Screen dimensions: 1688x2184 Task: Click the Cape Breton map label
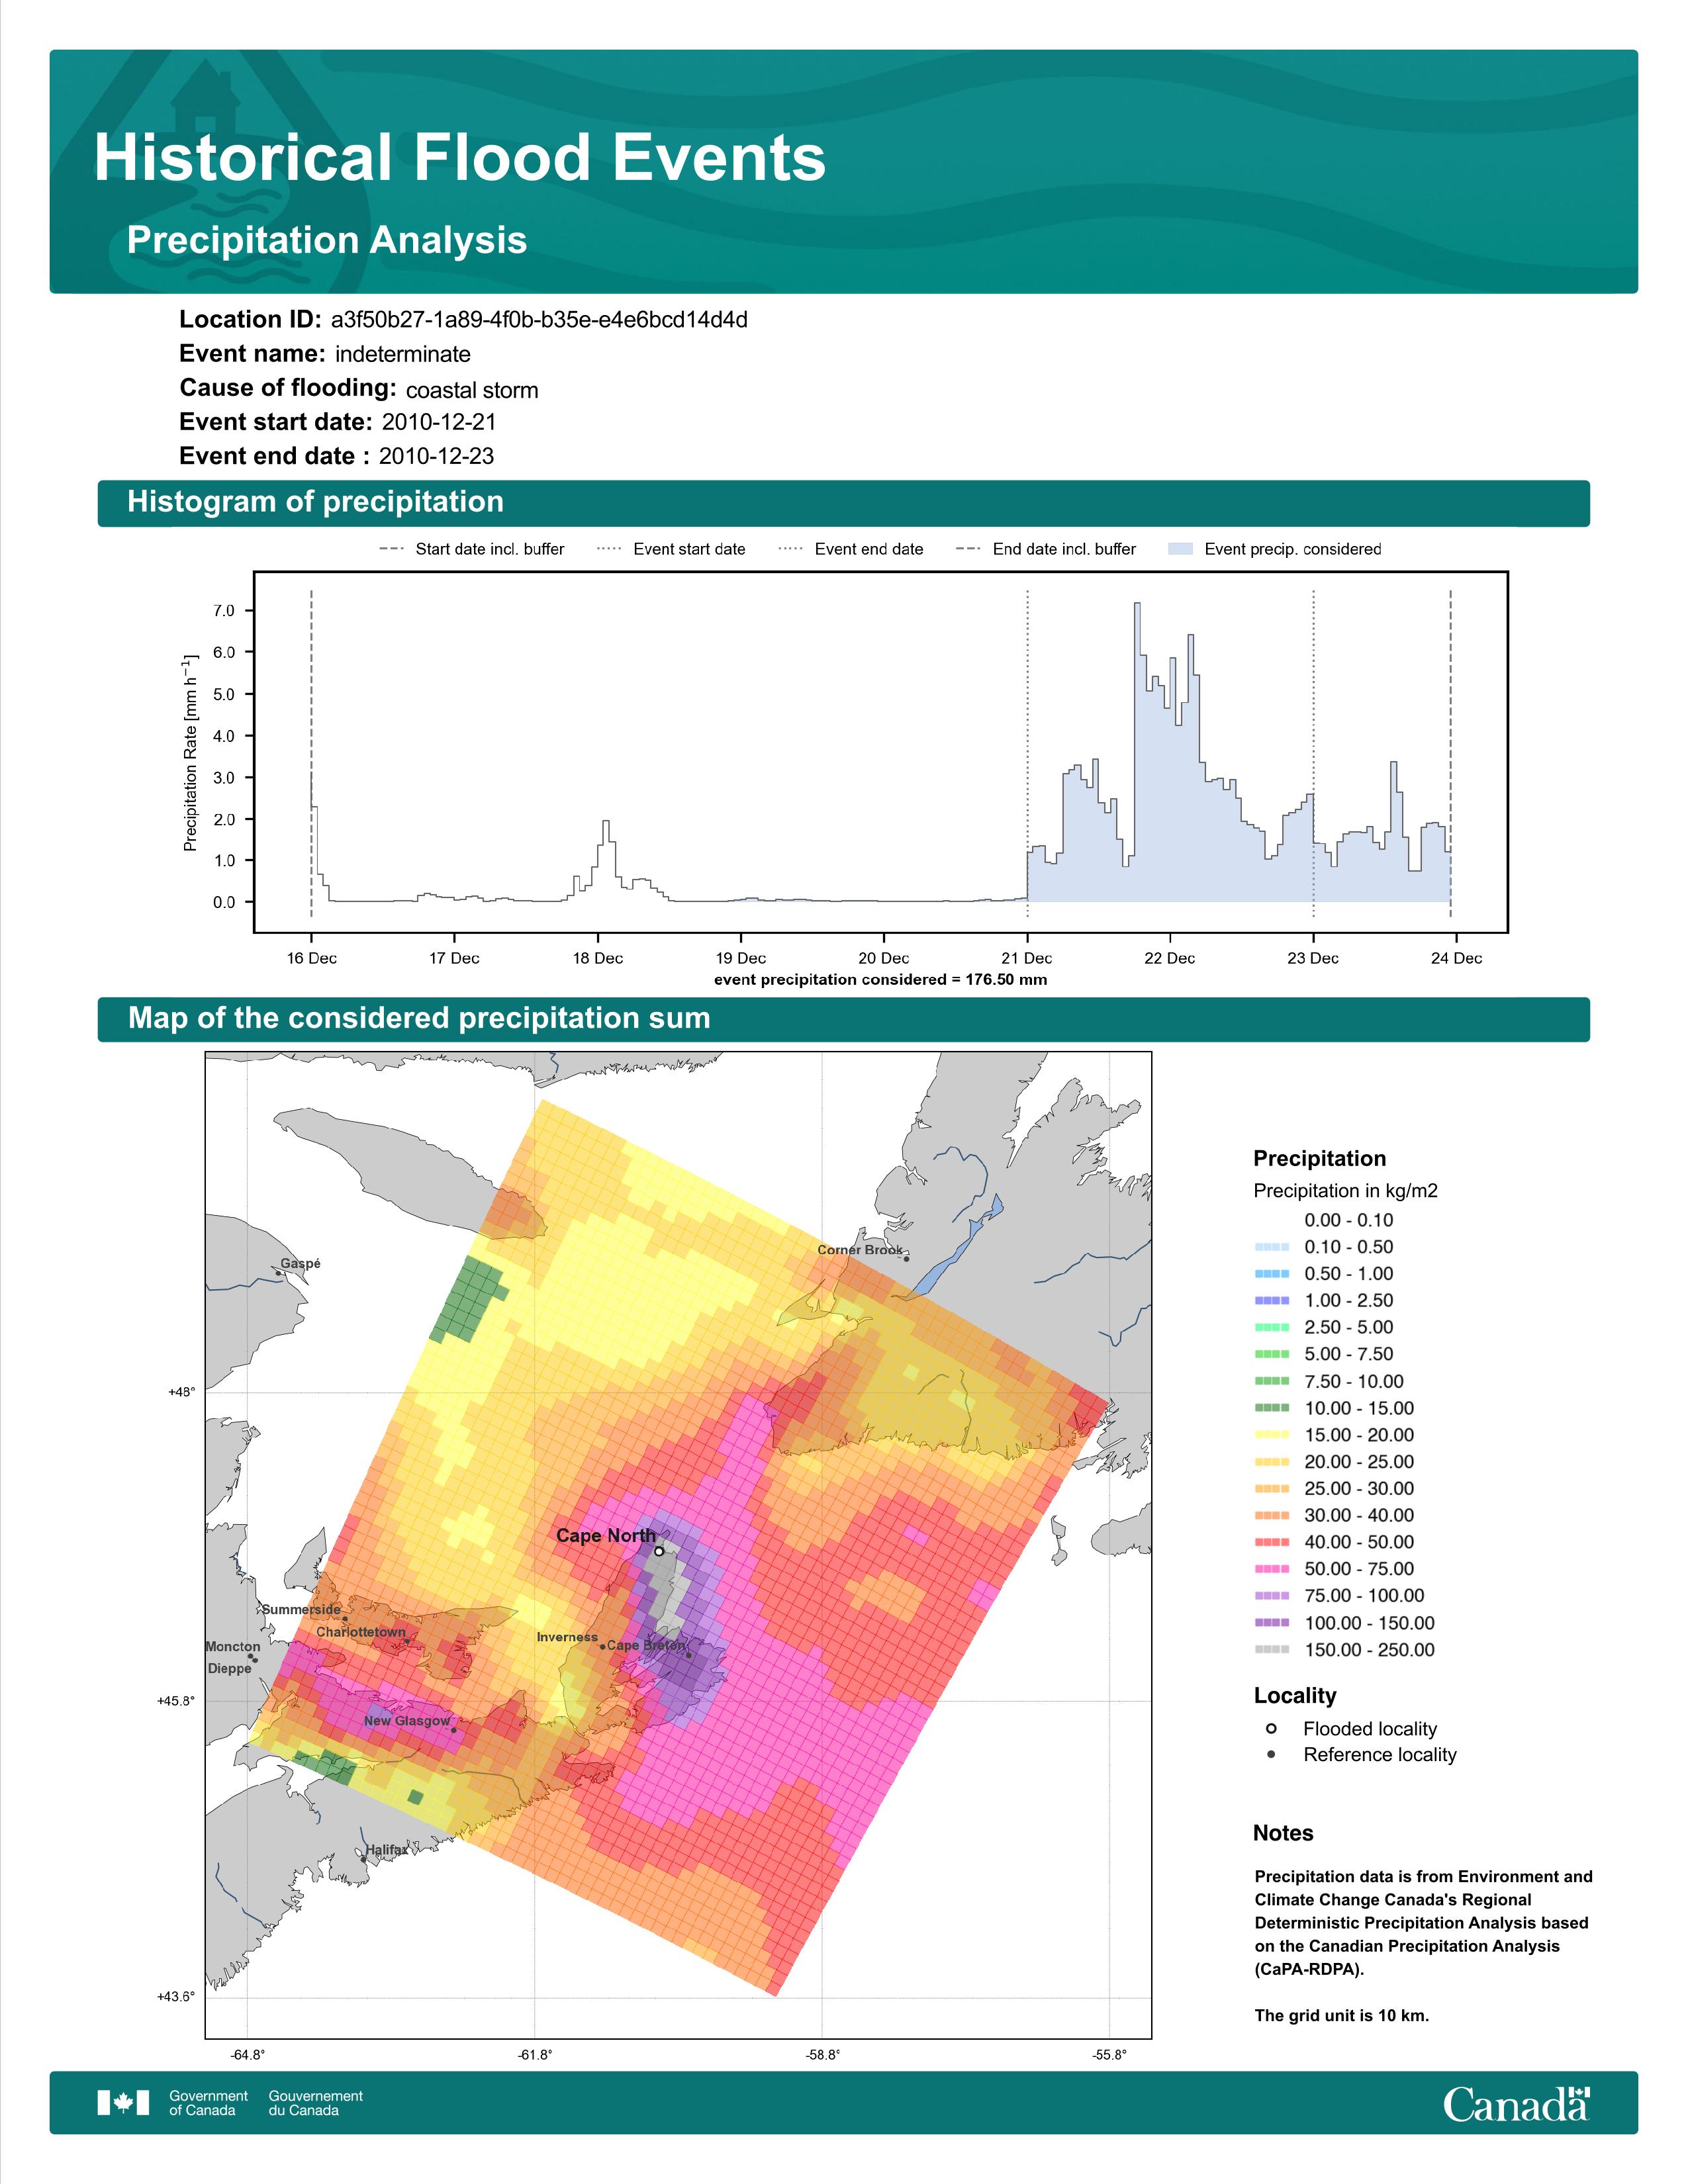click(x=646, y=1645)
